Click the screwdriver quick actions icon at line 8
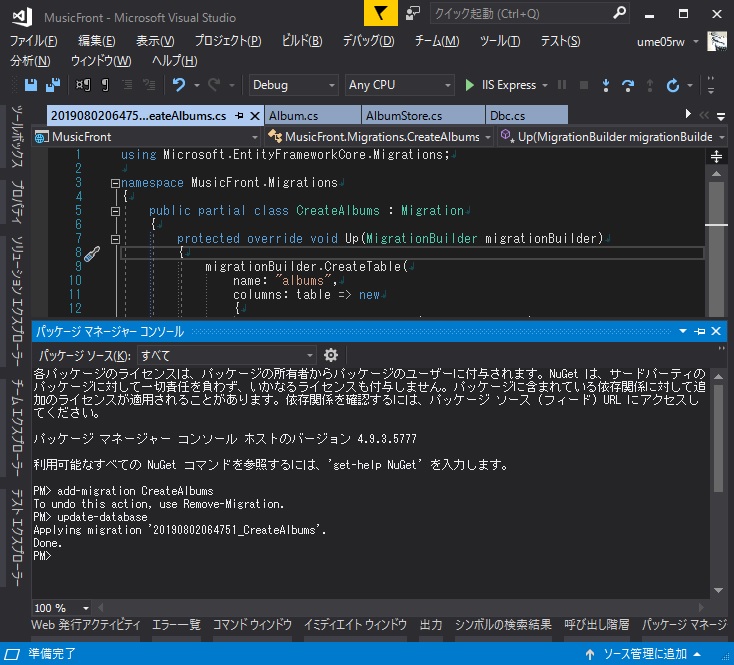 (x=92, y=254)
